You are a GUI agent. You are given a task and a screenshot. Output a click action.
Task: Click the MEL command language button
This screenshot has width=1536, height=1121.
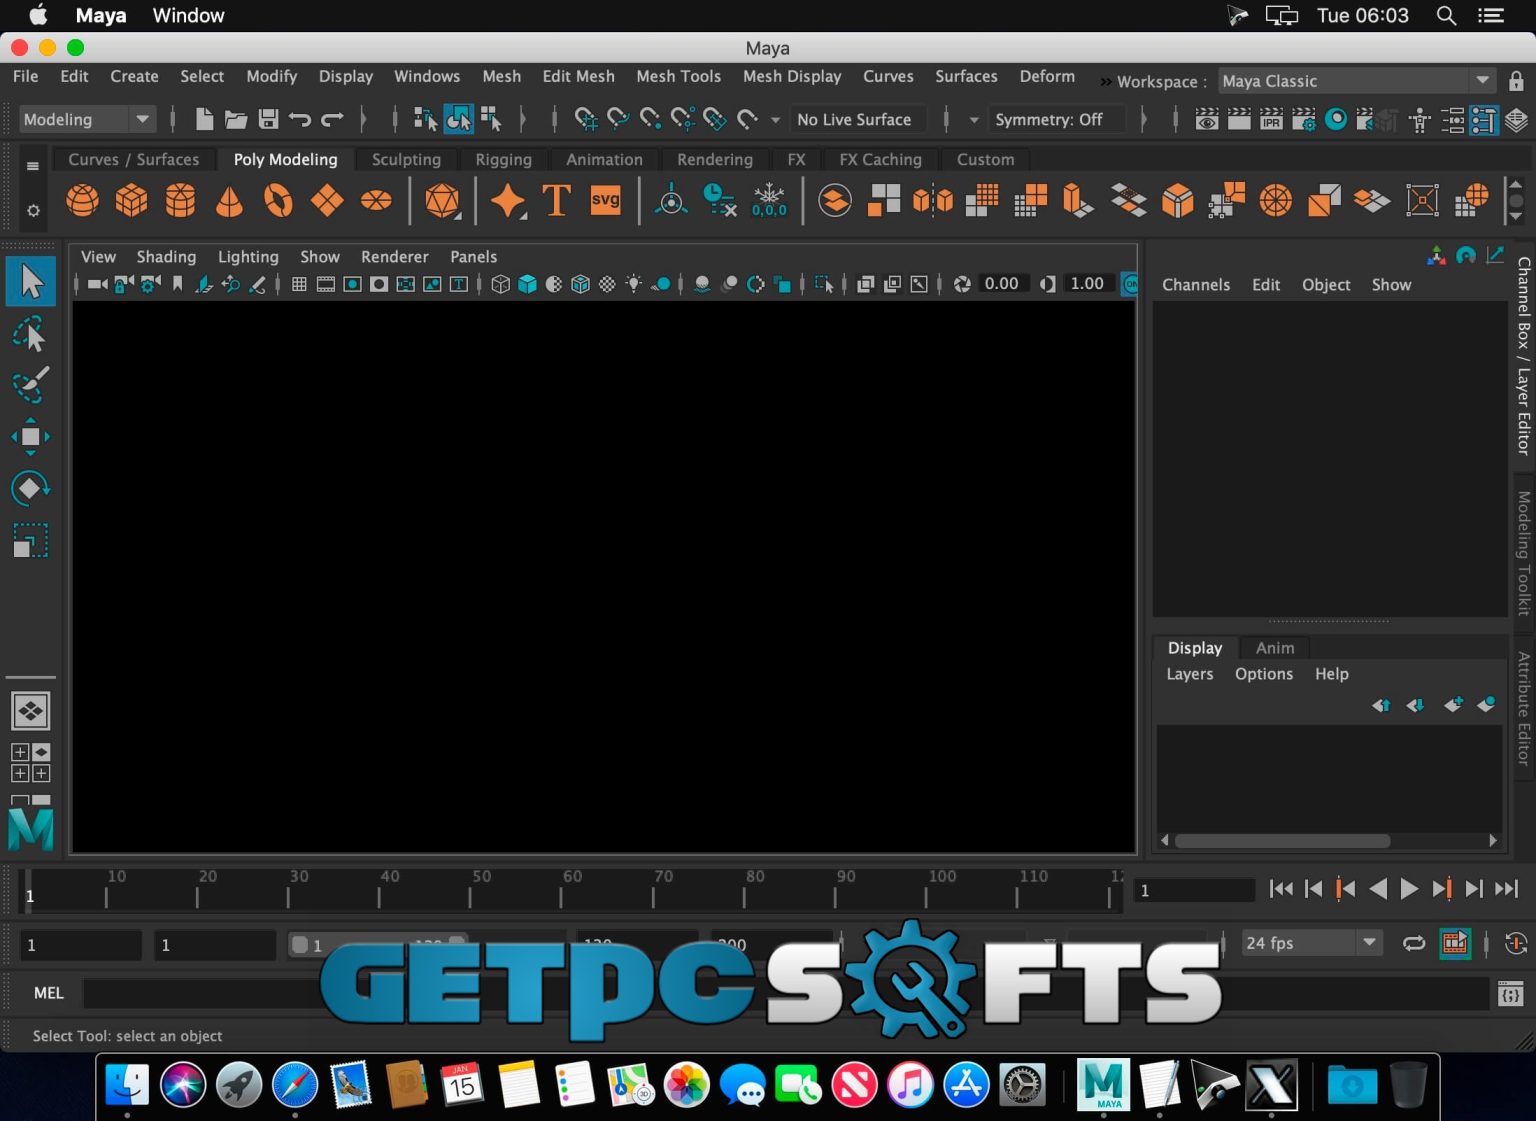(x=48, y=993)
